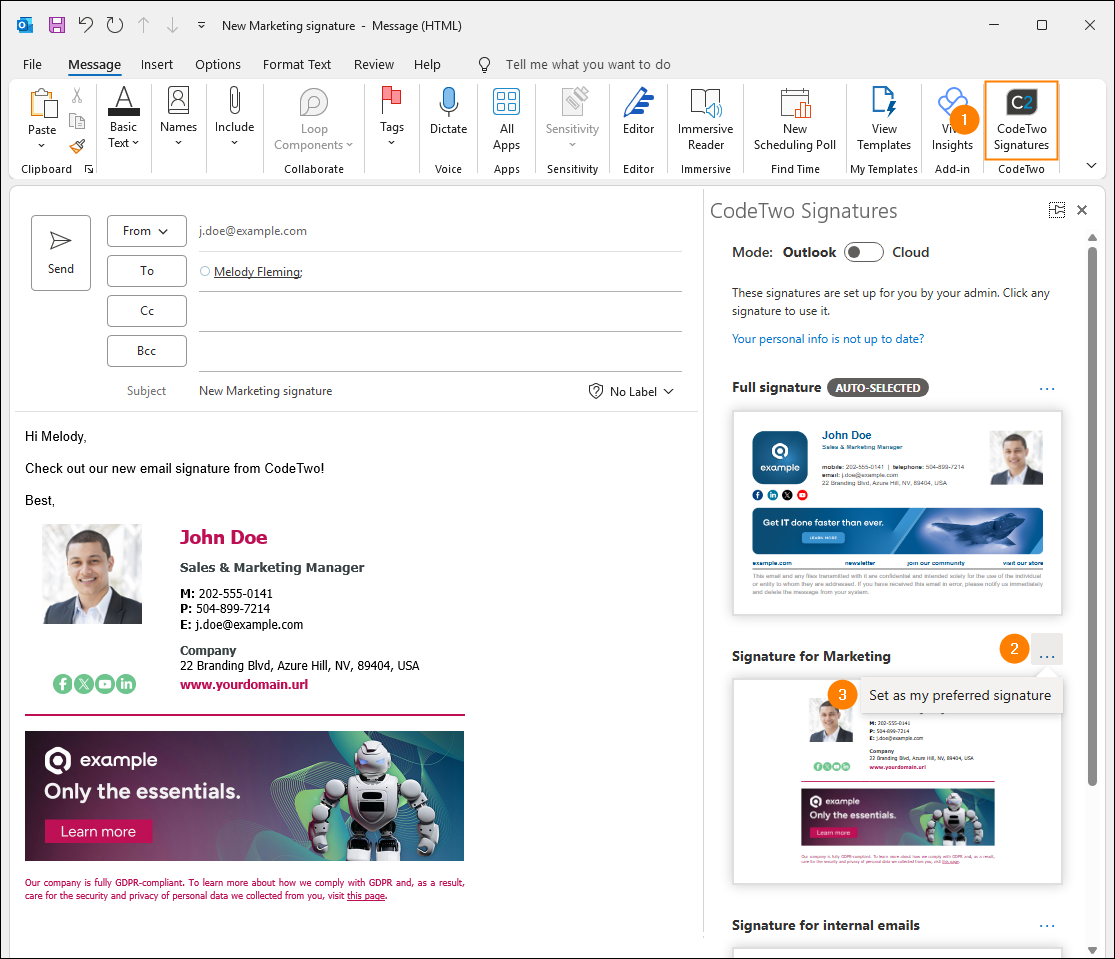Screen dimensions: 1115x959
Task: Open View Templates
Action: tap(884, 119)
